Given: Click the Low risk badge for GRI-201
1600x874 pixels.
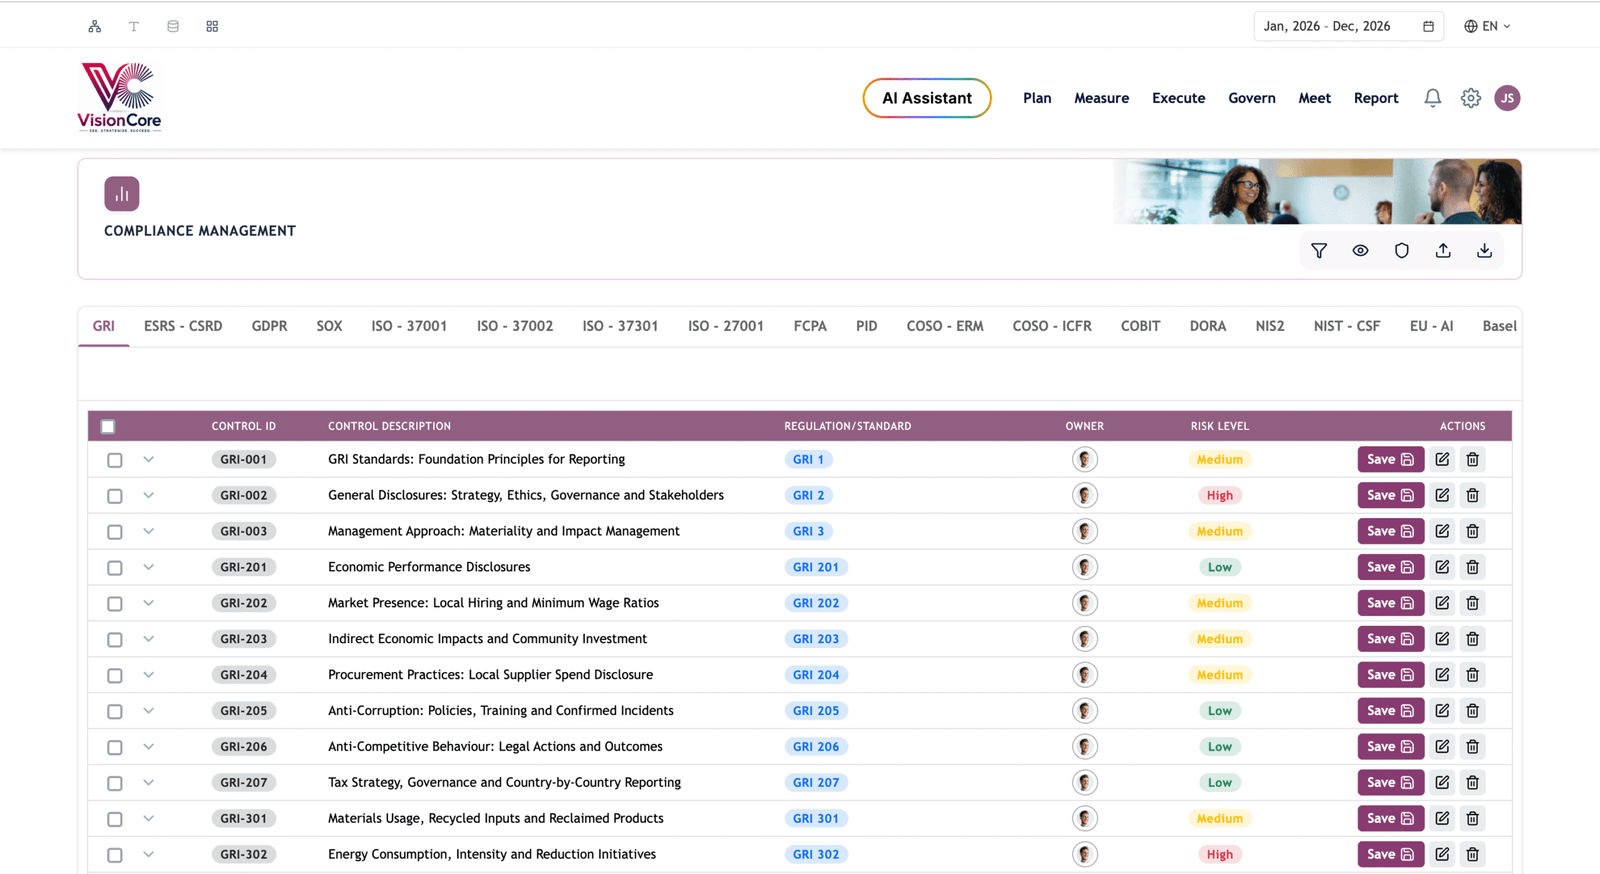Looking at the screenshot, I should (x=1219, y=567).
